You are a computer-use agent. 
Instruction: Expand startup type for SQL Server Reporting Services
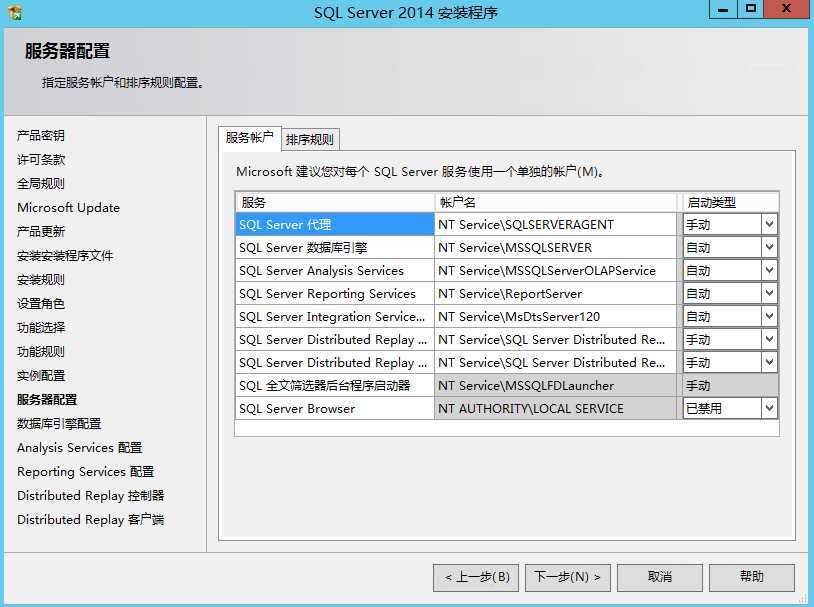769,293
